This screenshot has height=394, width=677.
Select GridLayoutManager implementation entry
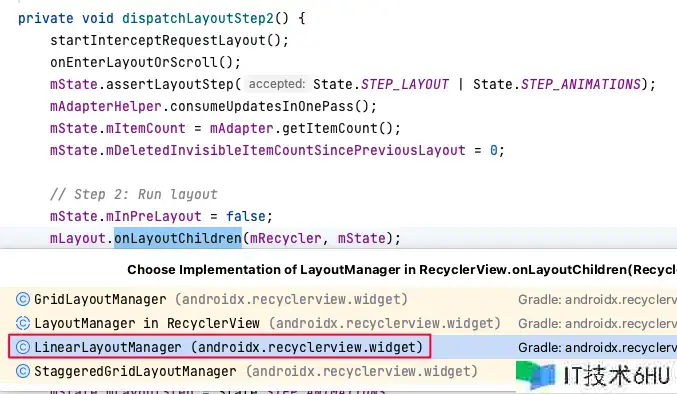coord(338,299)
